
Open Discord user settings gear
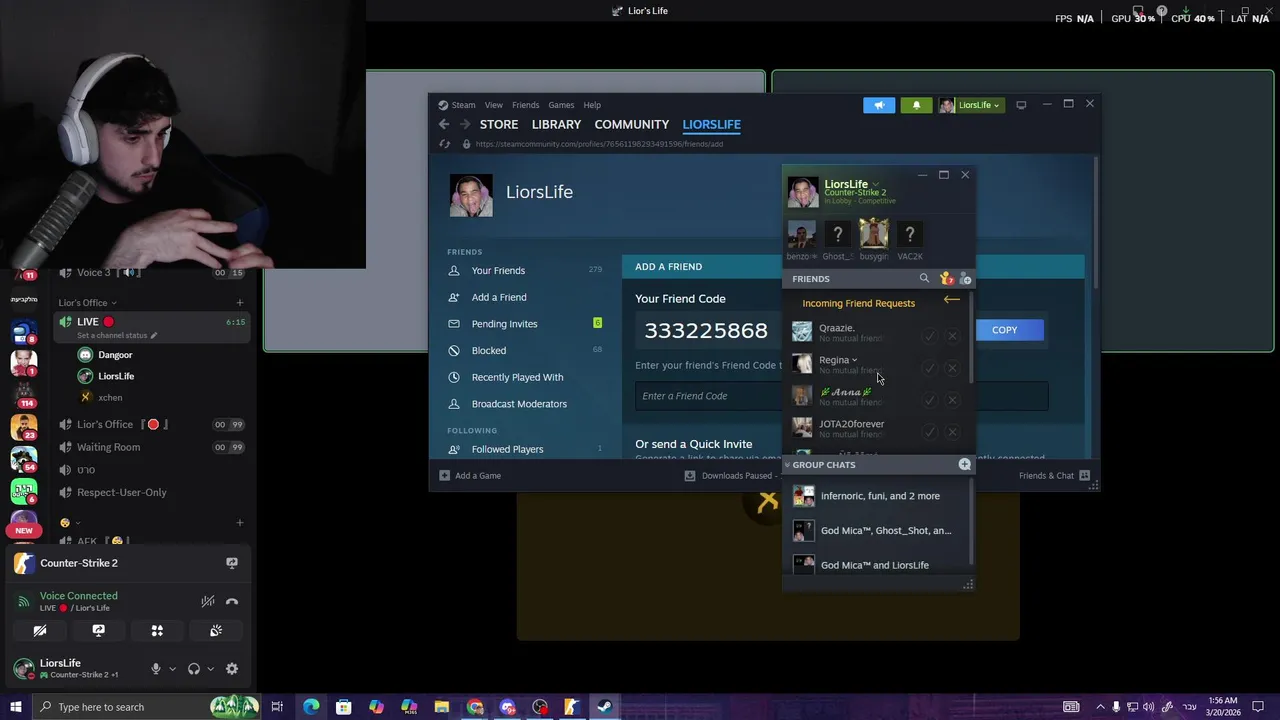(x=232, y=669)
